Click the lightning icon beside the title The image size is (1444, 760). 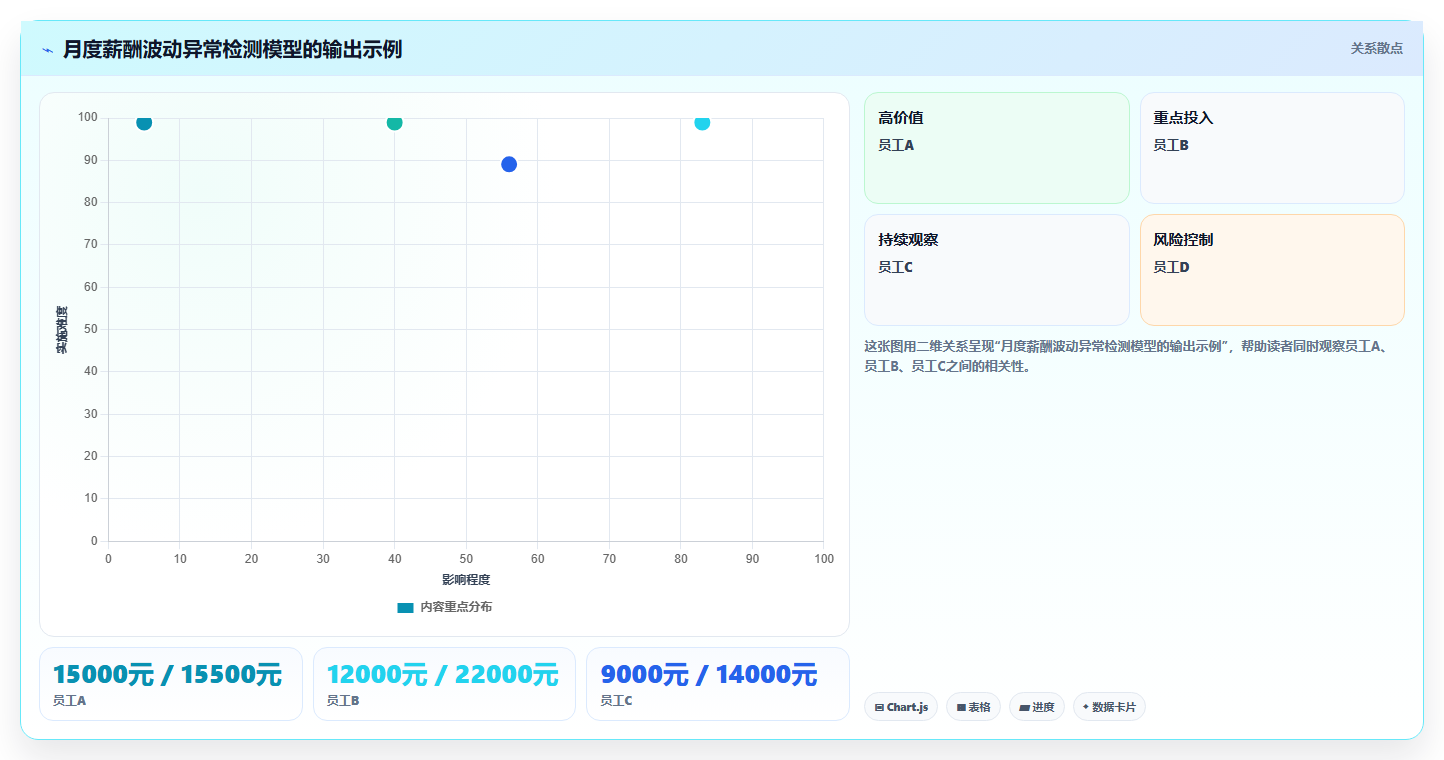[x=47, y=50]
